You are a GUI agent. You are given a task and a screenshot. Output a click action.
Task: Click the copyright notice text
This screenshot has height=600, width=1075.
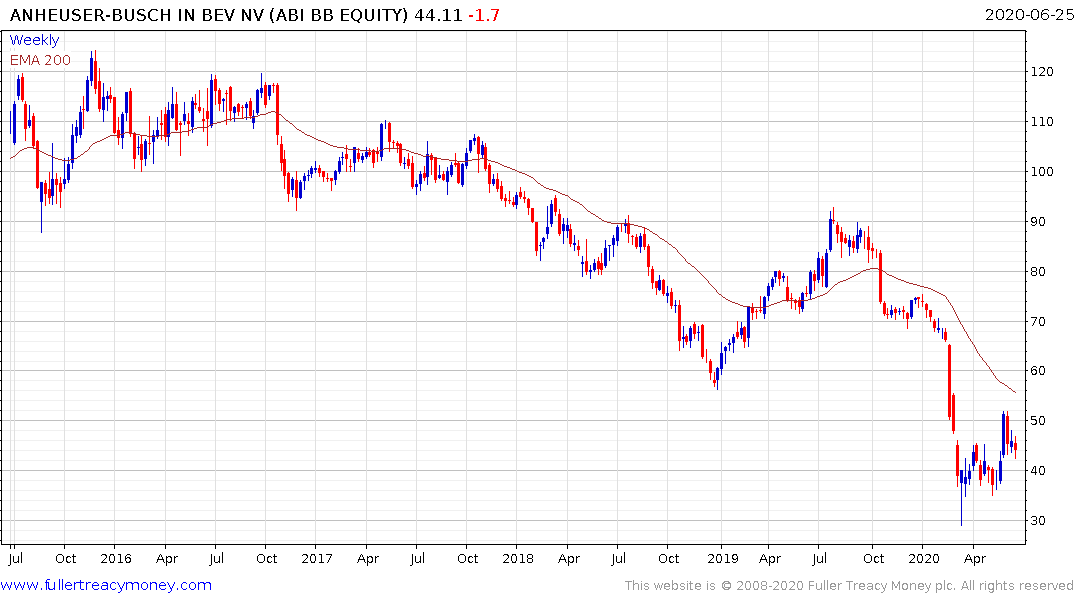pos(849,586)
